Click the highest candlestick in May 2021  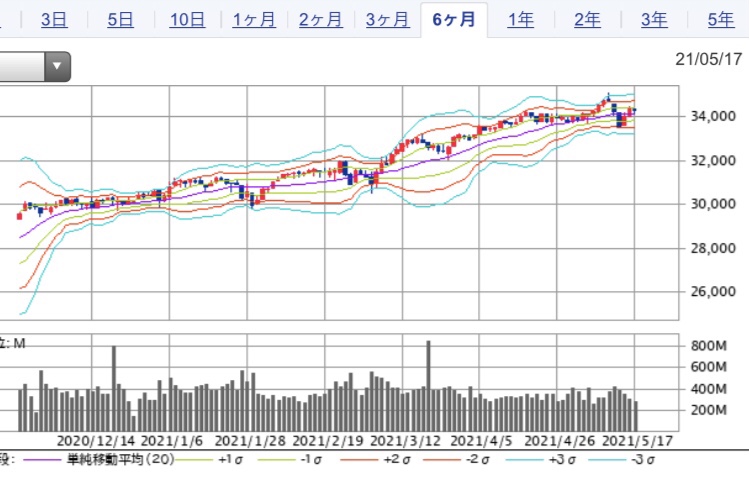click(x=608, y=97)
